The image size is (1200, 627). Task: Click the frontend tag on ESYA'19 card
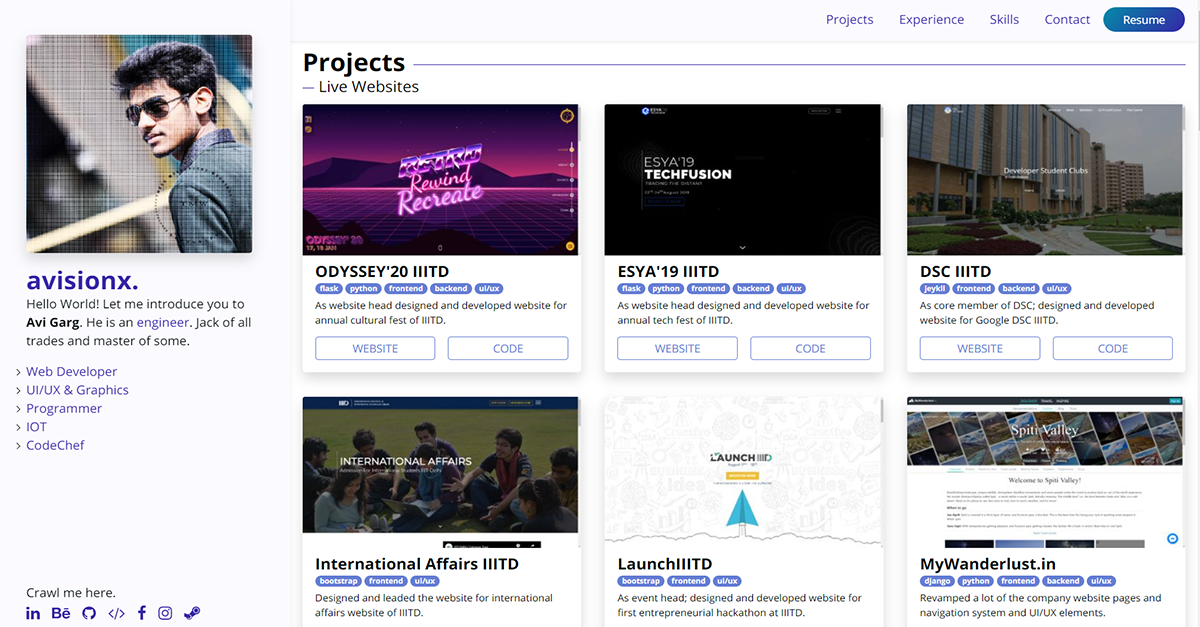tap(707, 288)
